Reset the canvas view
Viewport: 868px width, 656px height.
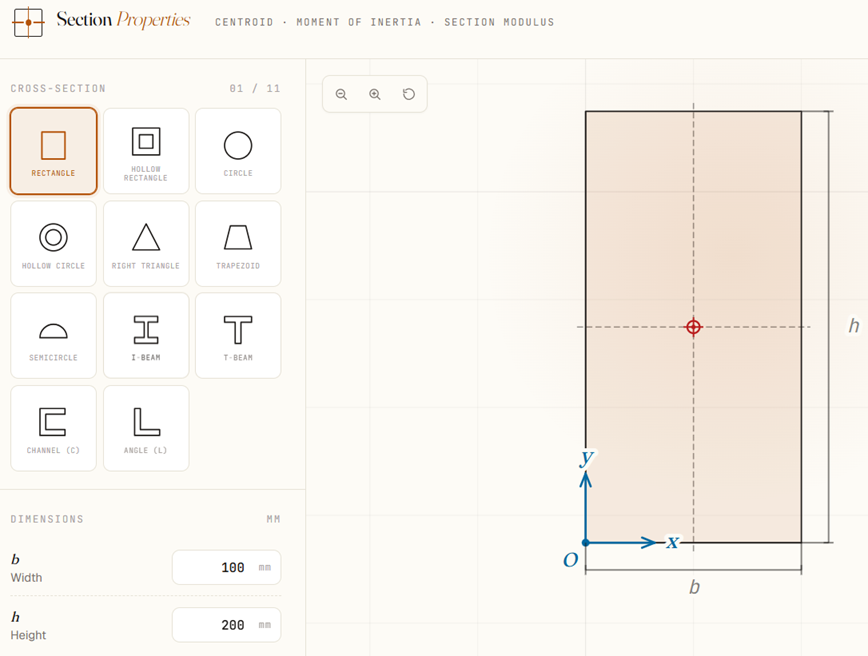point(409,94)
